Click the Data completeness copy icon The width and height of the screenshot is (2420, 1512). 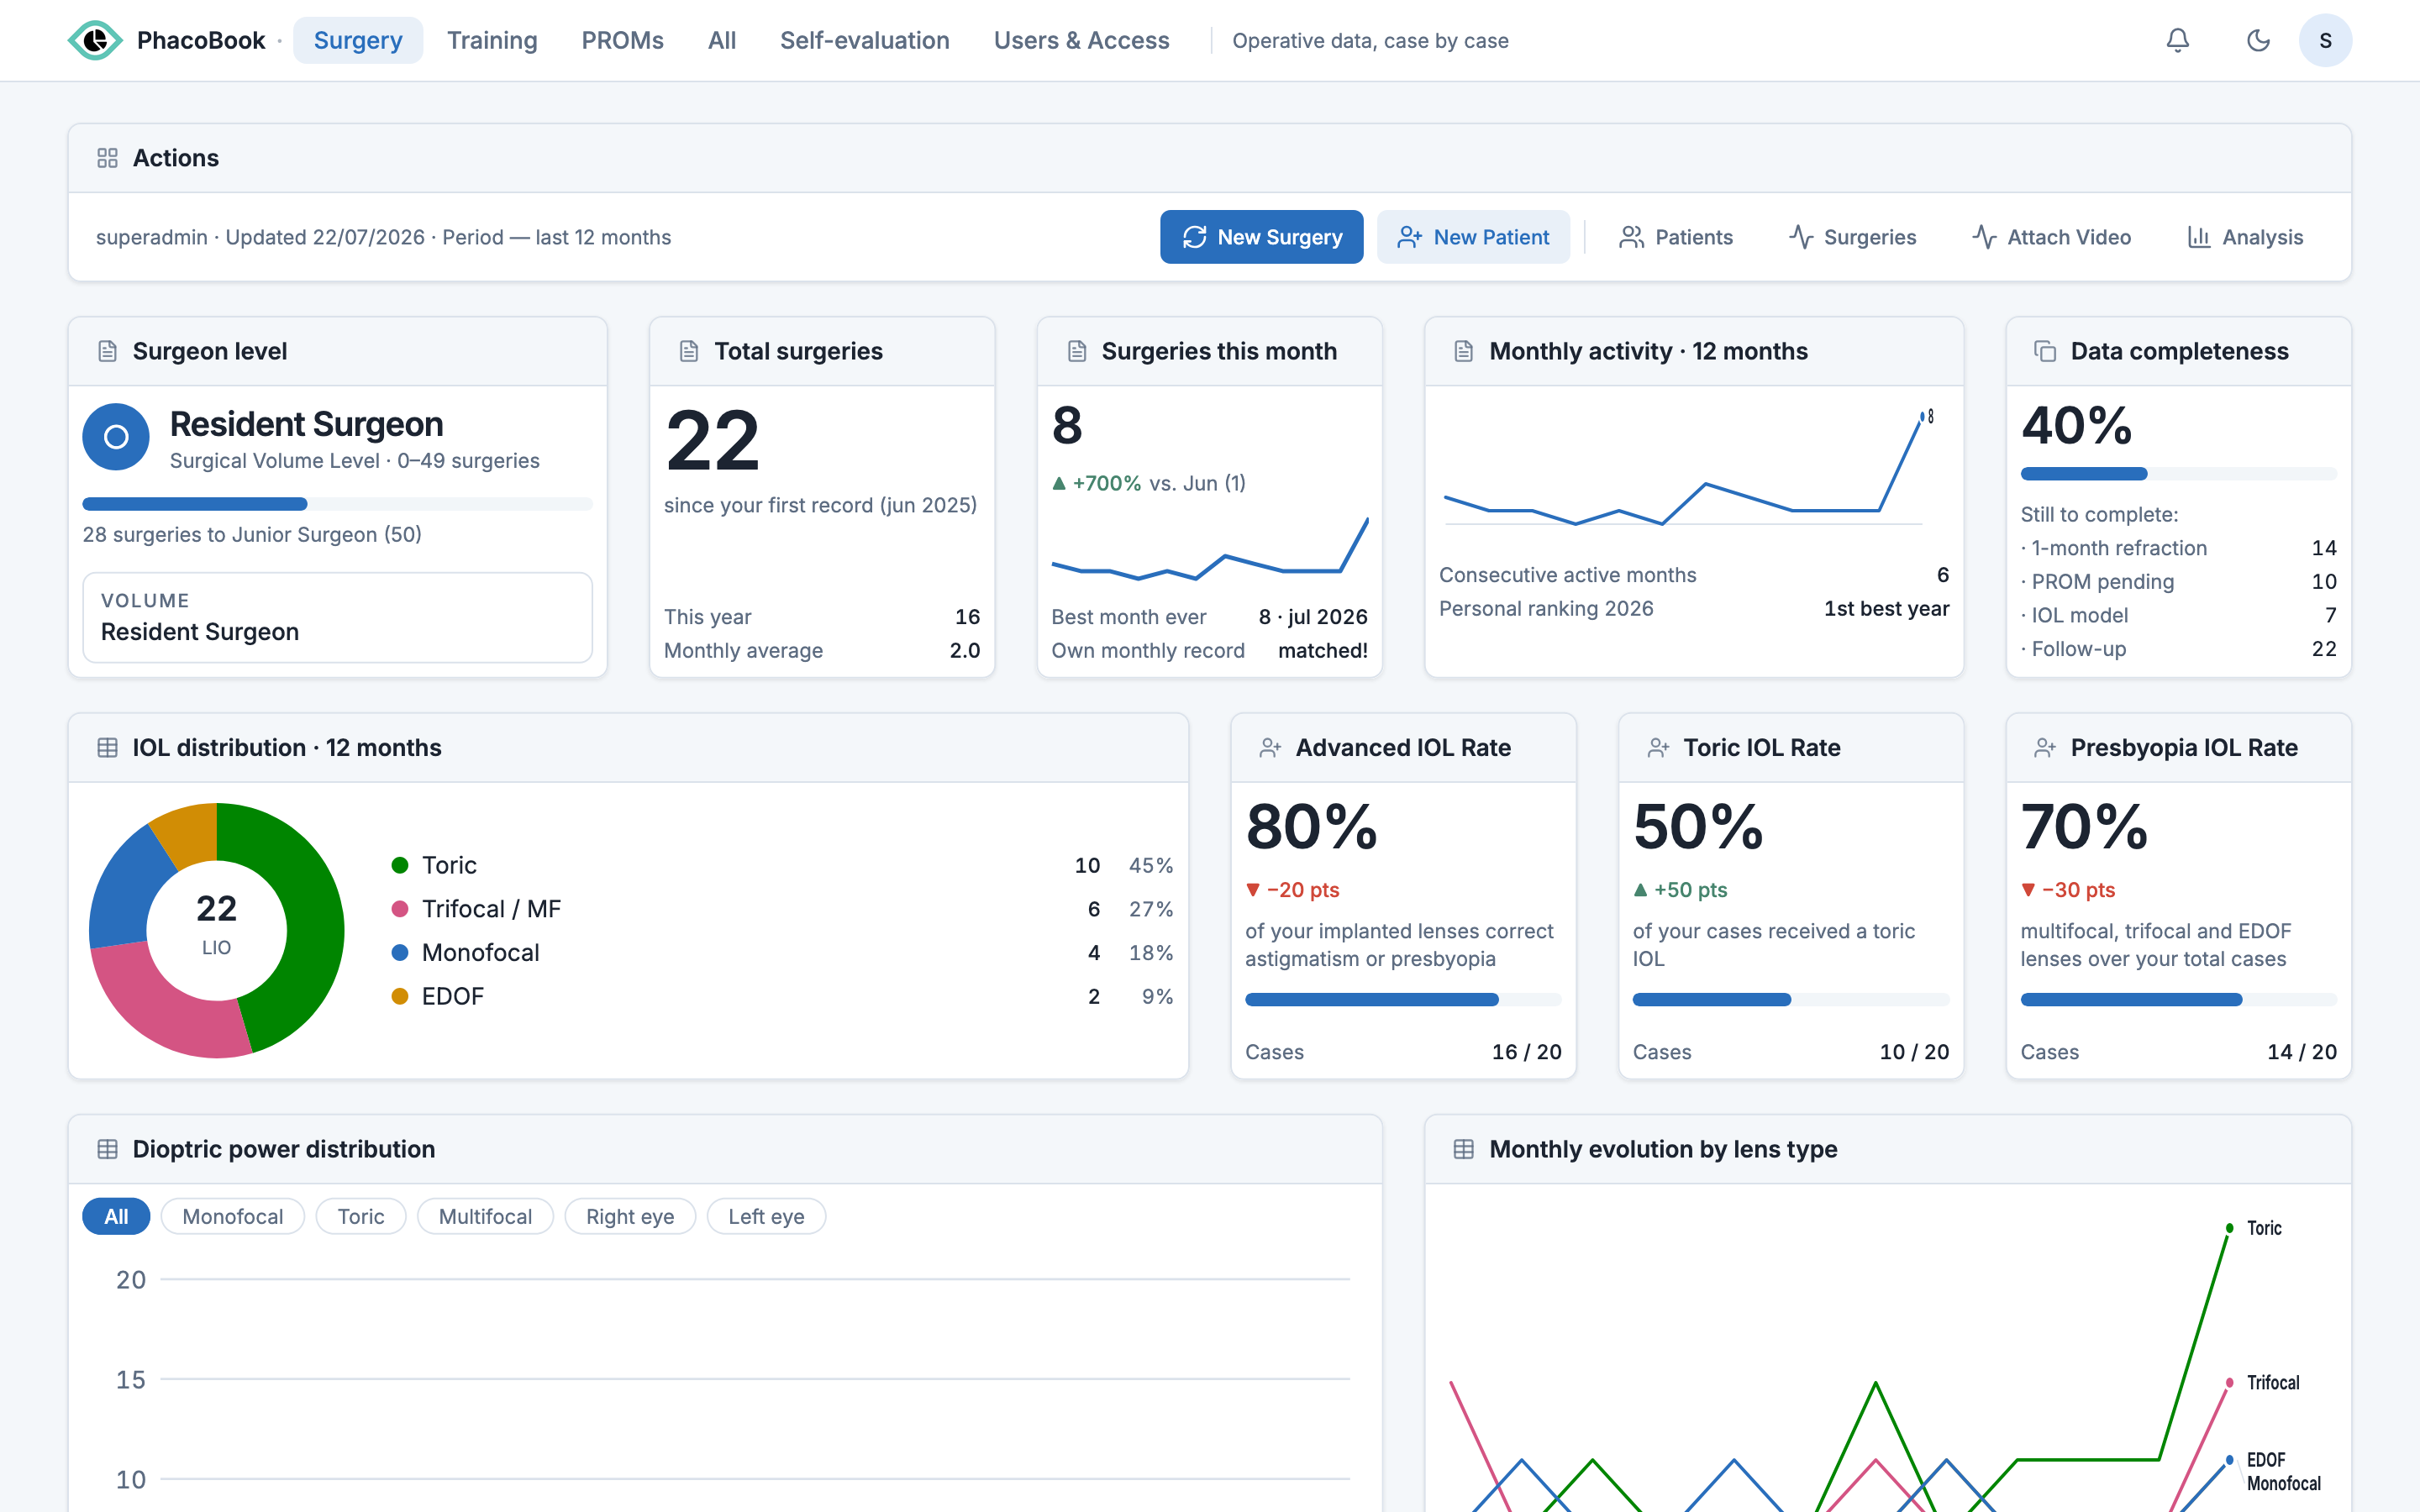tap(2045, 351)
